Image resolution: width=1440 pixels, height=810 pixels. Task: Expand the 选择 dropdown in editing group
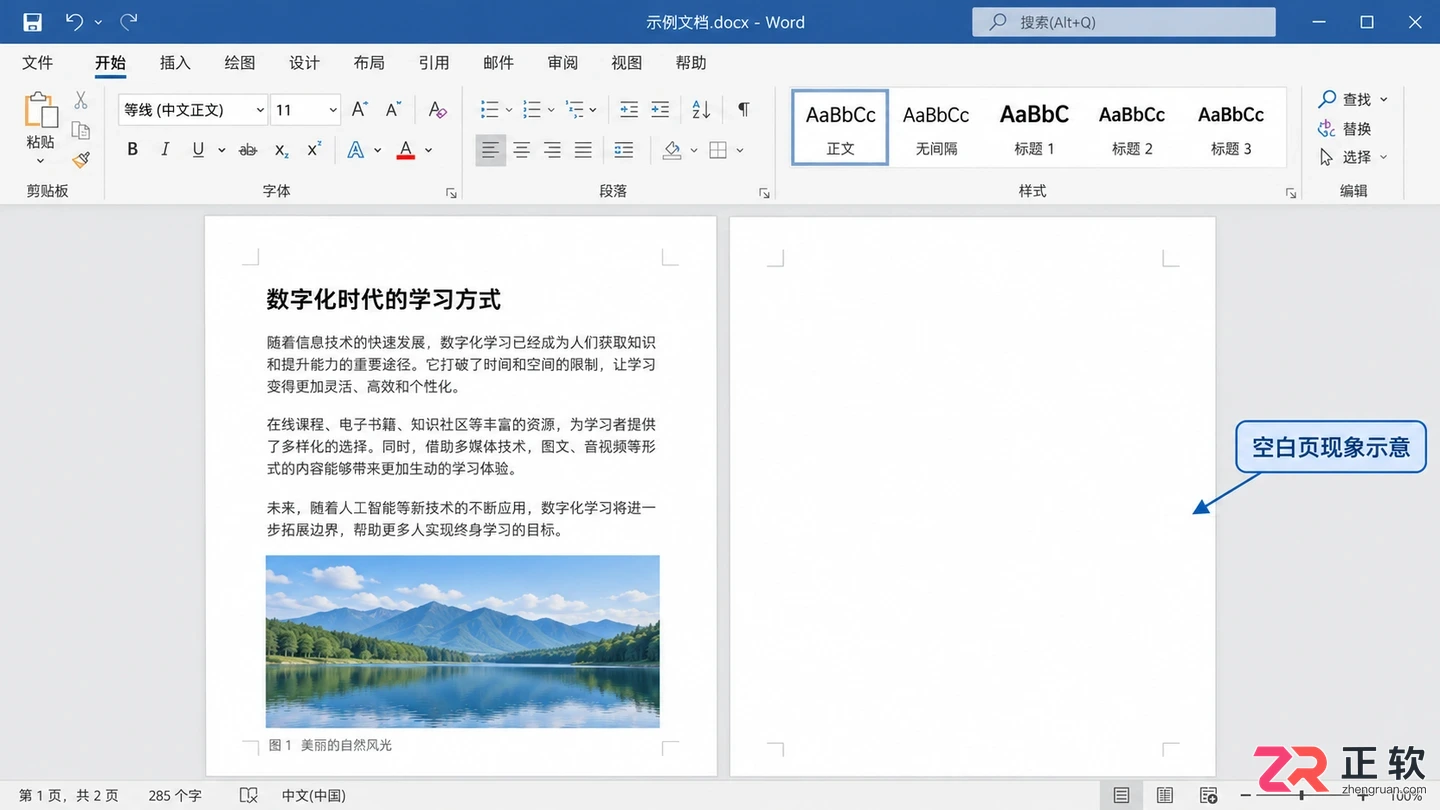pyautogui.click(x=1384, y=157)
